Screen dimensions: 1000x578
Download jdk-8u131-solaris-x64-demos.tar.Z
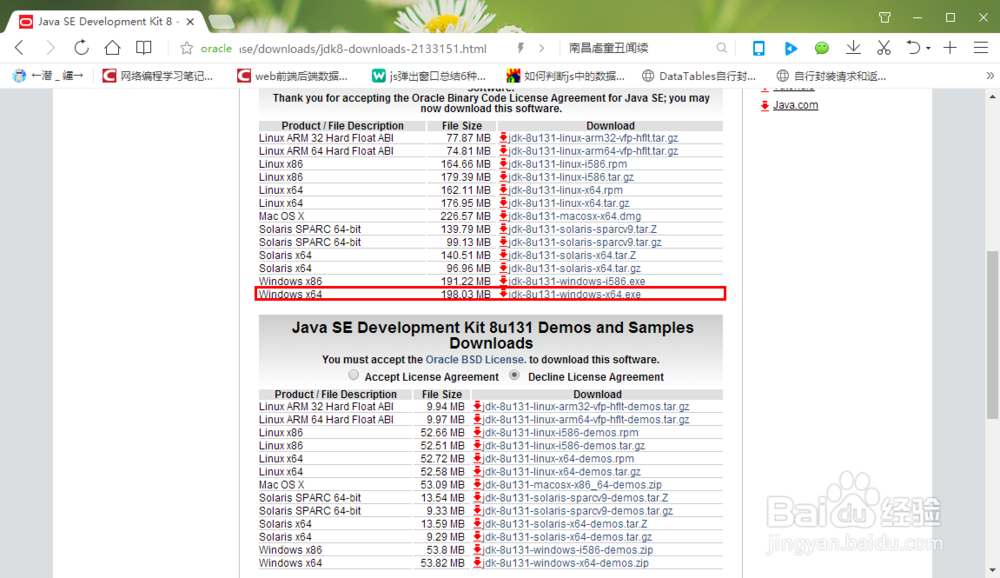(x=564, y=524)
